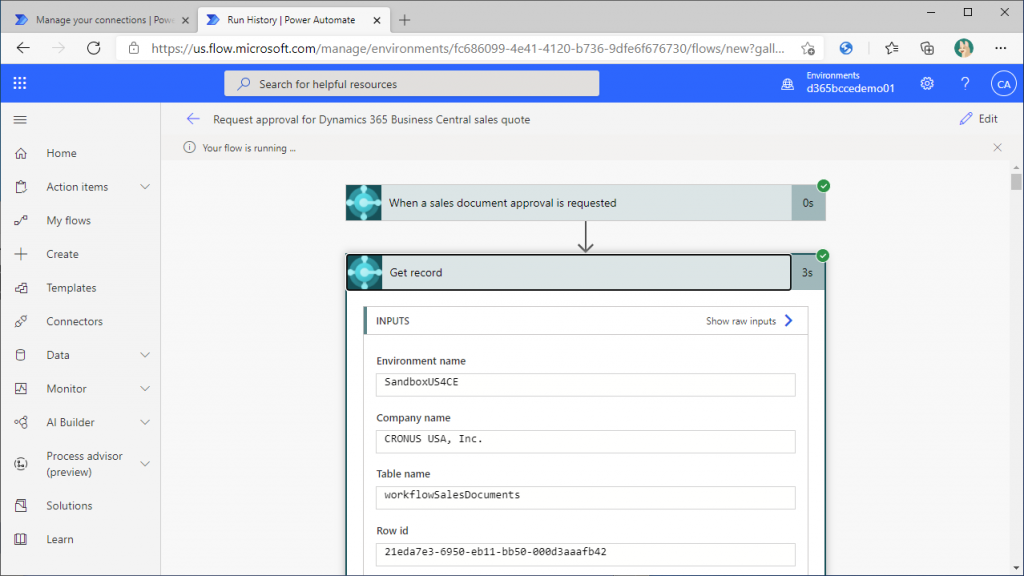Collapse the left navigation hamburger menu

pos(20,120)
